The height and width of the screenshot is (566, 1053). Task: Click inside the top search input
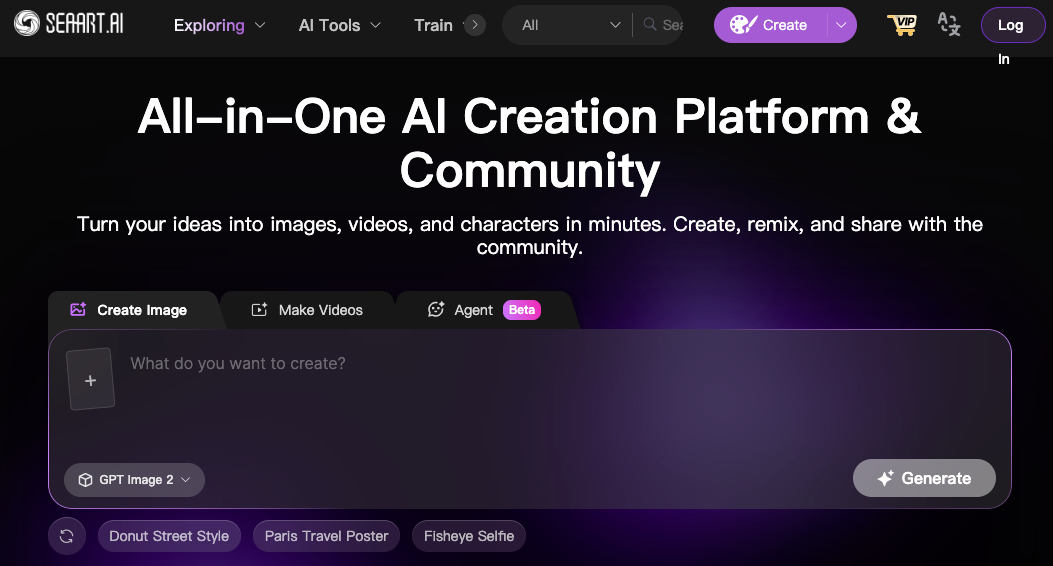tap(672, 26)
